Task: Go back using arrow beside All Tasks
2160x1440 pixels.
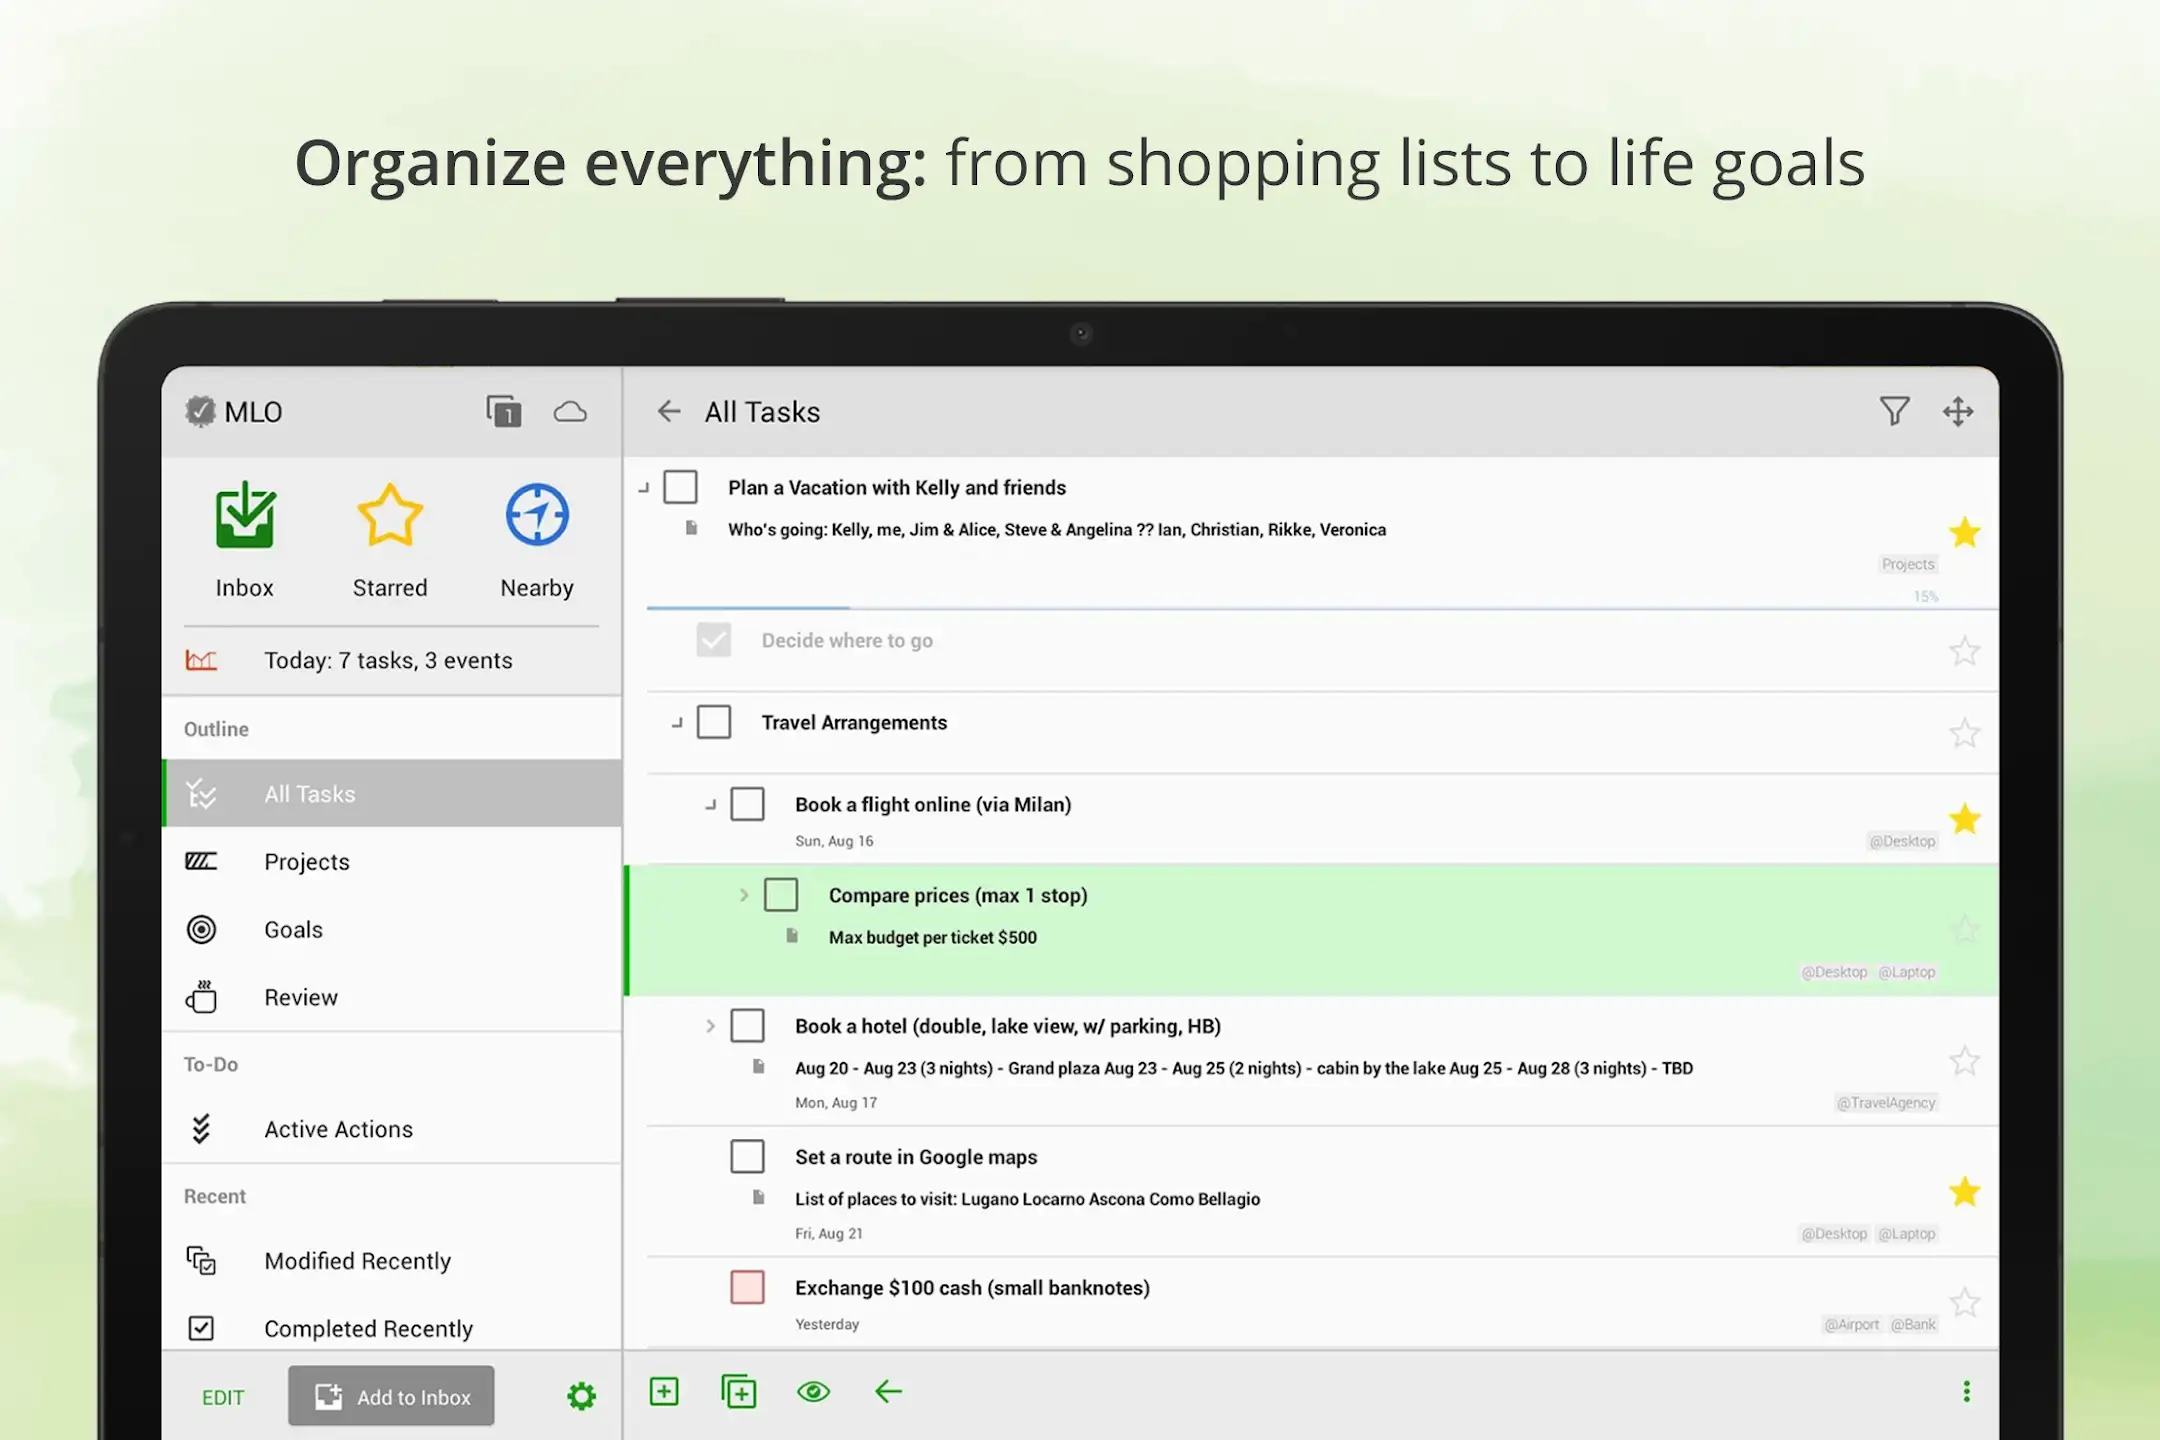Action: coord(669,411)
